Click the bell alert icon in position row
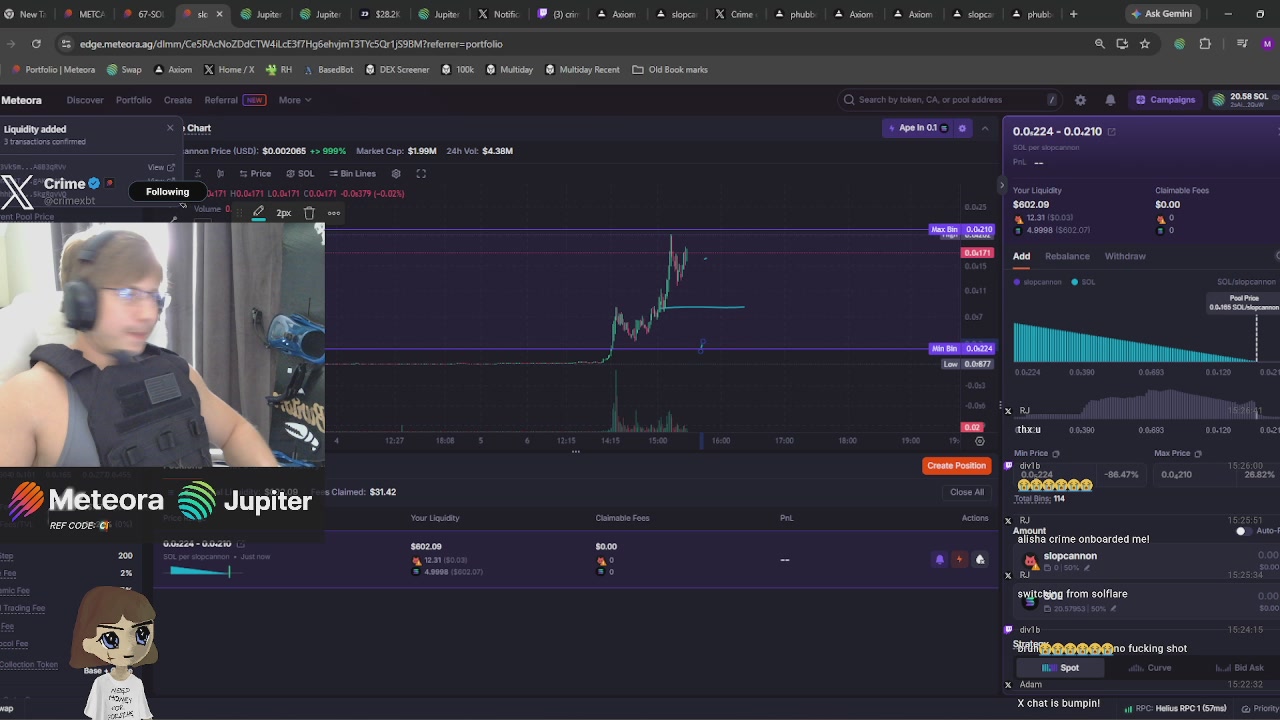 click(x=939, y=560)
